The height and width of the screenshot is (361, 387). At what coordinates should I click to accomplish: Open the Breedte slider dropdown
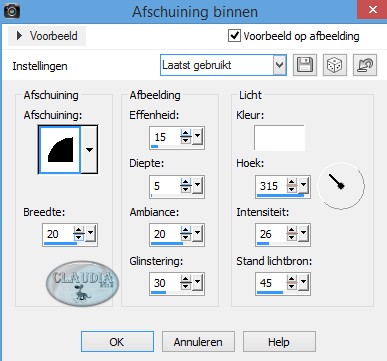tap(90, 234)
